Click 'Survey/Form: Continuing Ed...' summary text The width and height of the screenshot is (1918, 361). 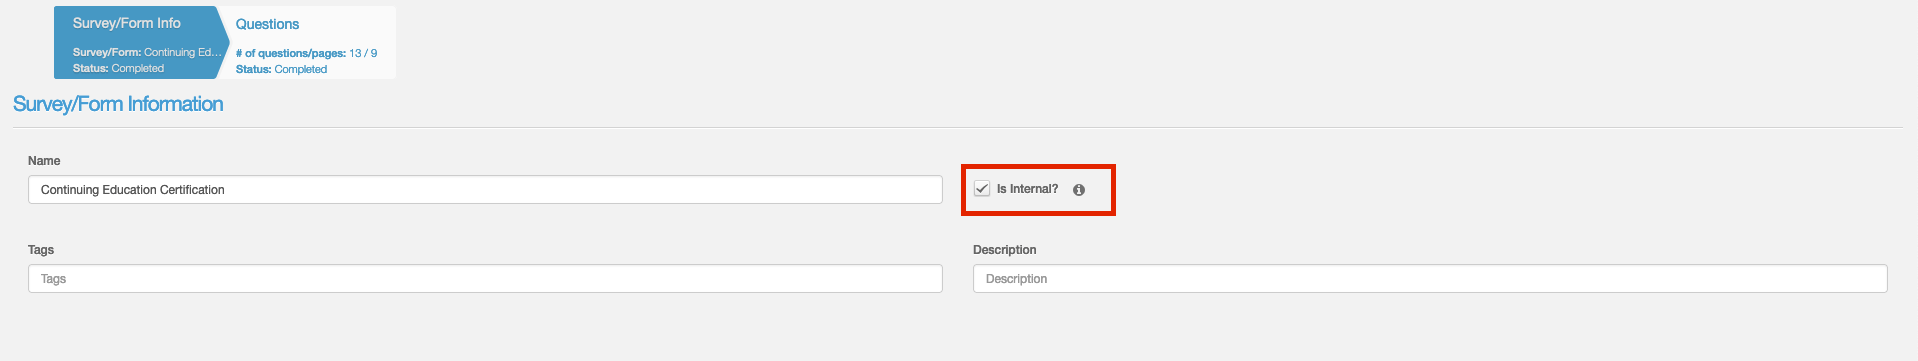coord(147,52)
